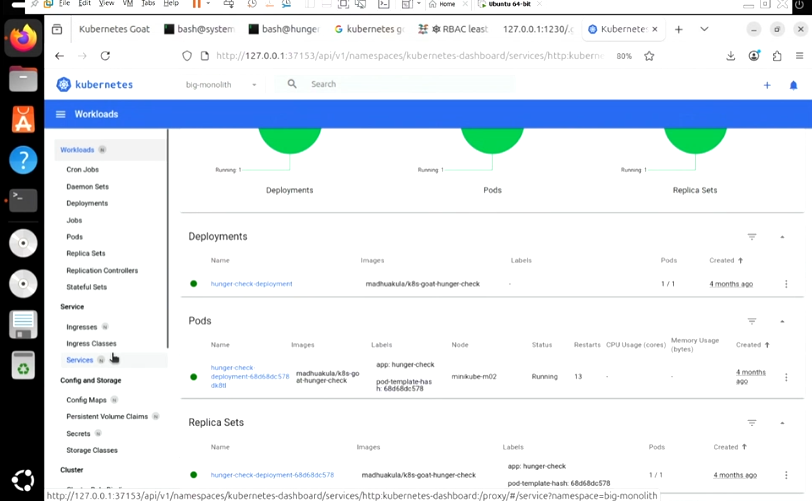Image resolution: width=812 pixels, height=501 pixels.
Task: Close the active Kubernetes browser tab
Action: coord(655,30)
